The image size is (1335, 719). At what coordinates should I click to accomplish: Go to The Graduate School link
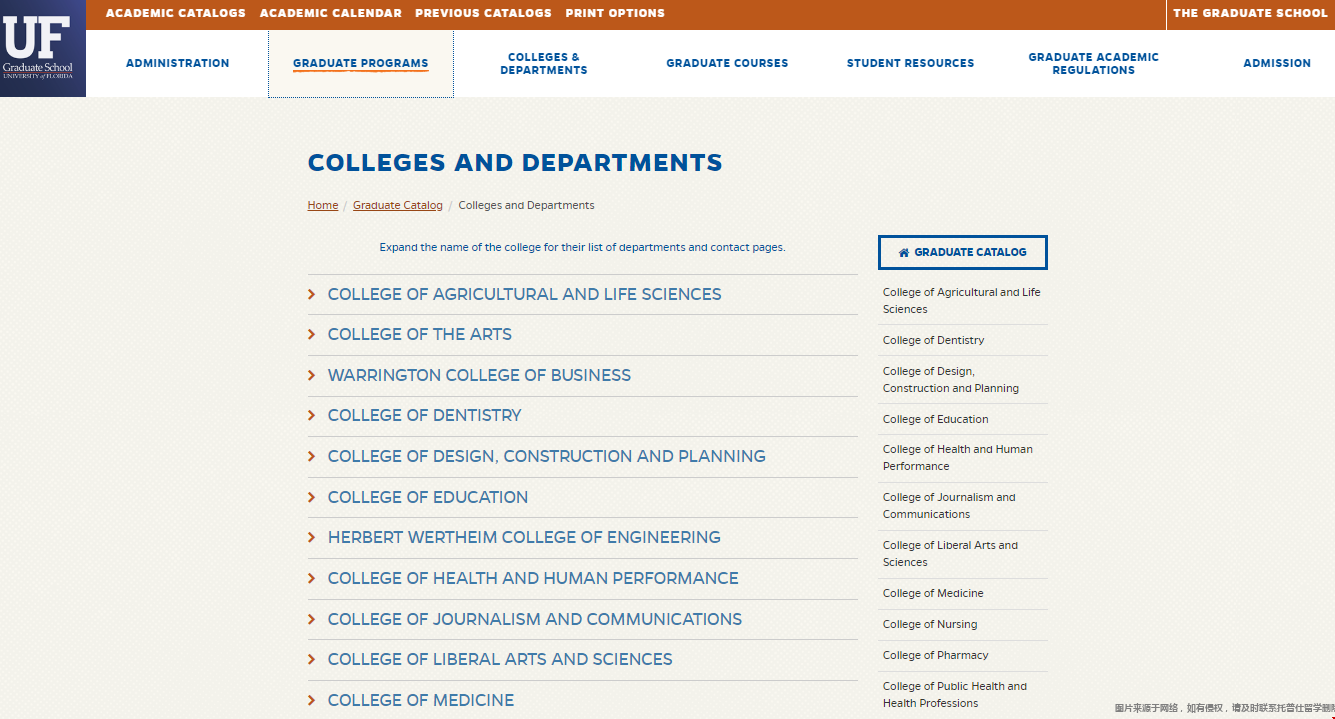pyautogui.click(x=1250, y=13)
